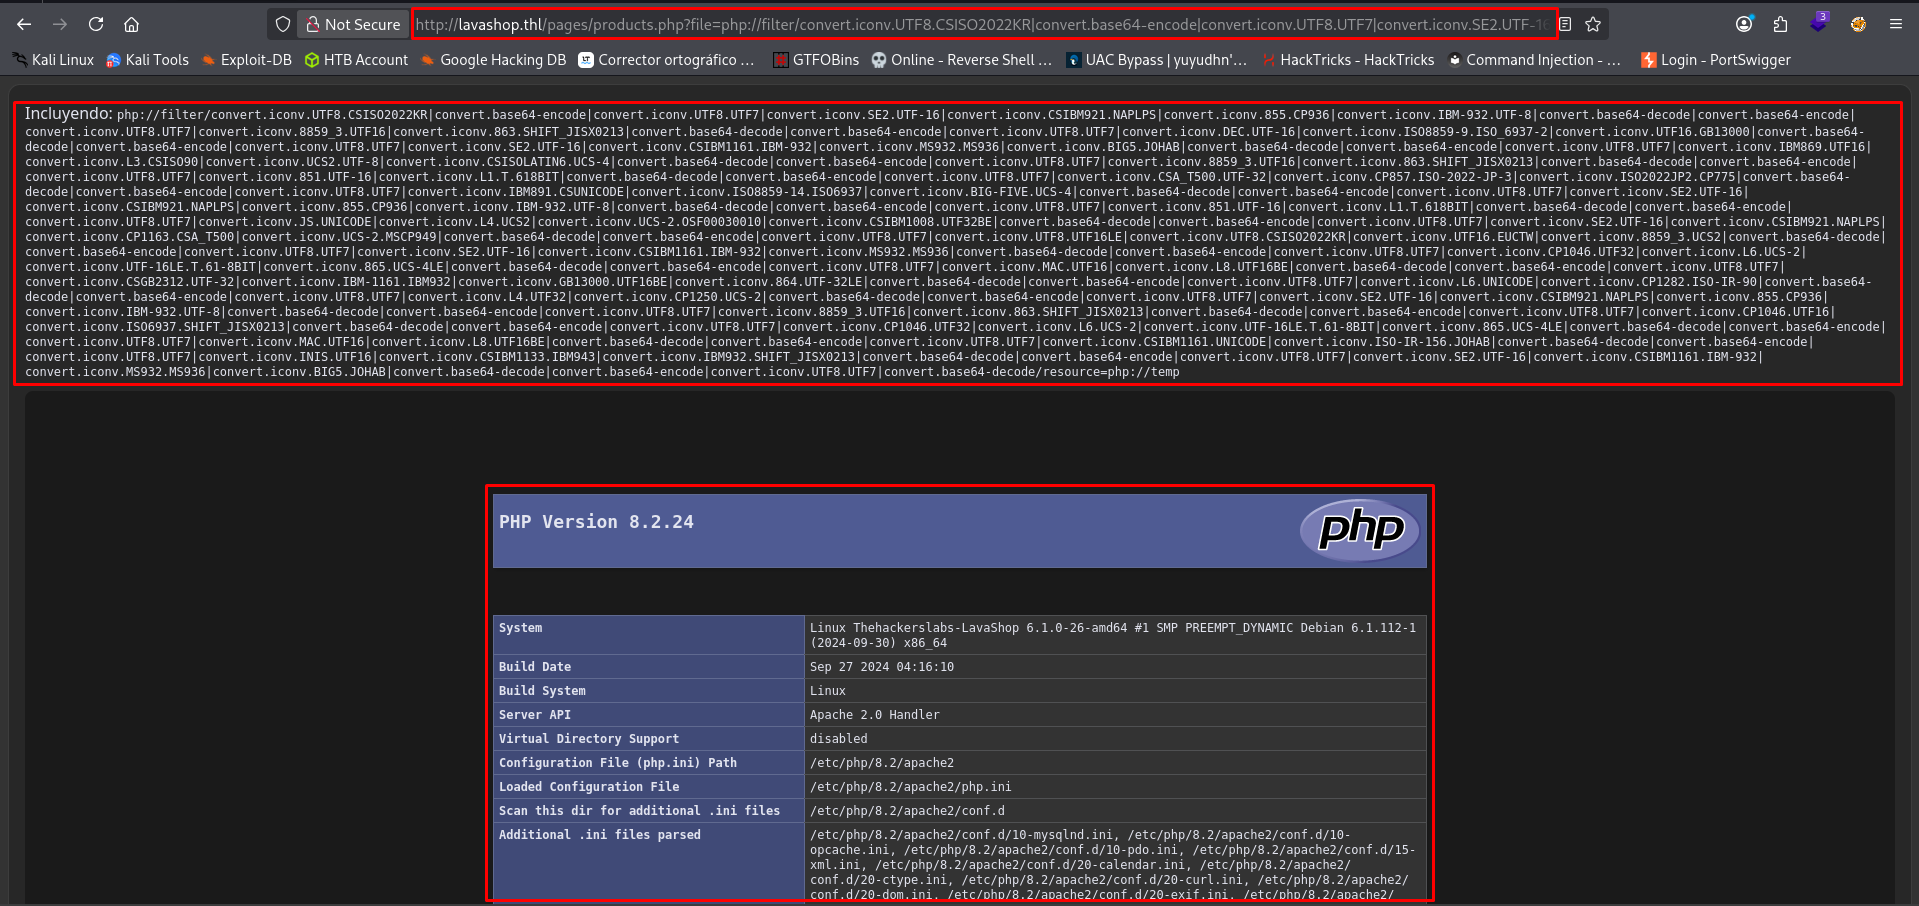Show site info via Not Secure
The image size is (1919, 906).
[x=353, y=24]
